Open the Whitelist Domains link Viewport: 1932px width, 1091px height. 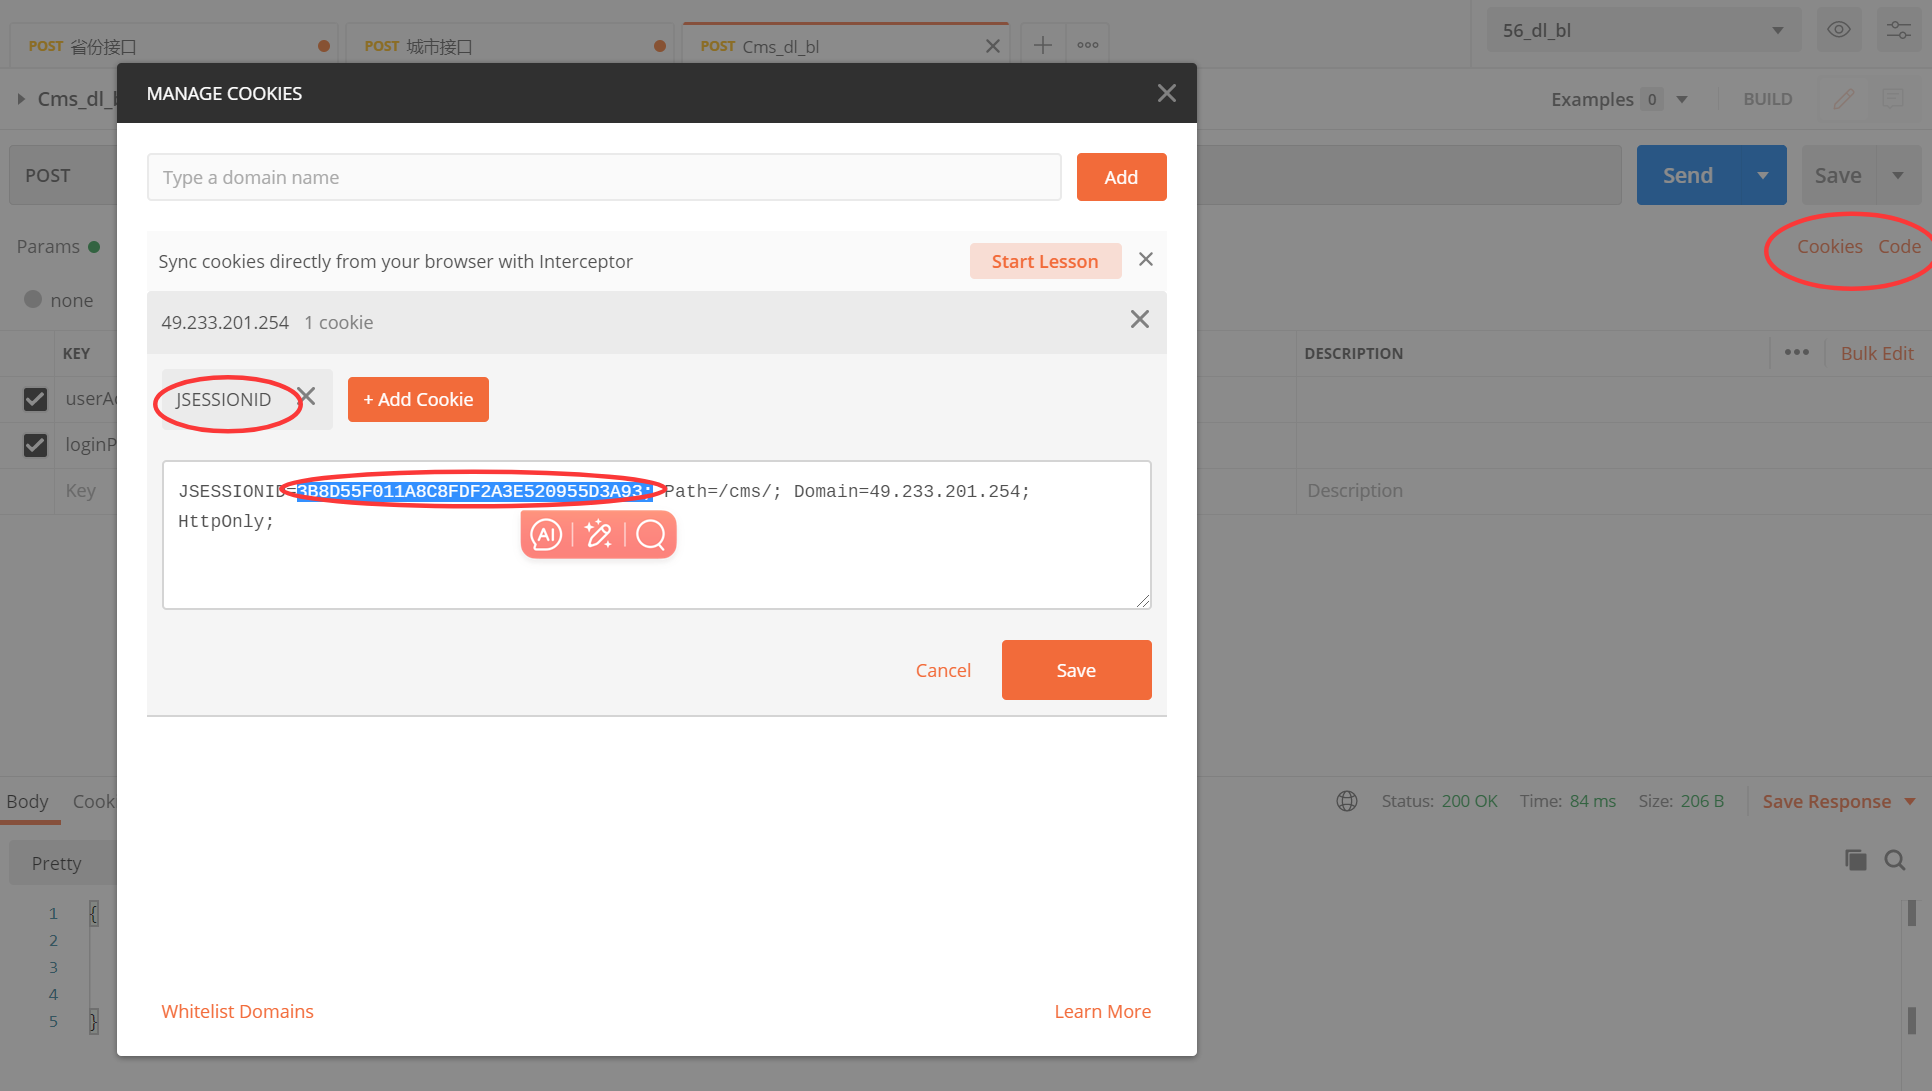click(x=237, y=1011)
